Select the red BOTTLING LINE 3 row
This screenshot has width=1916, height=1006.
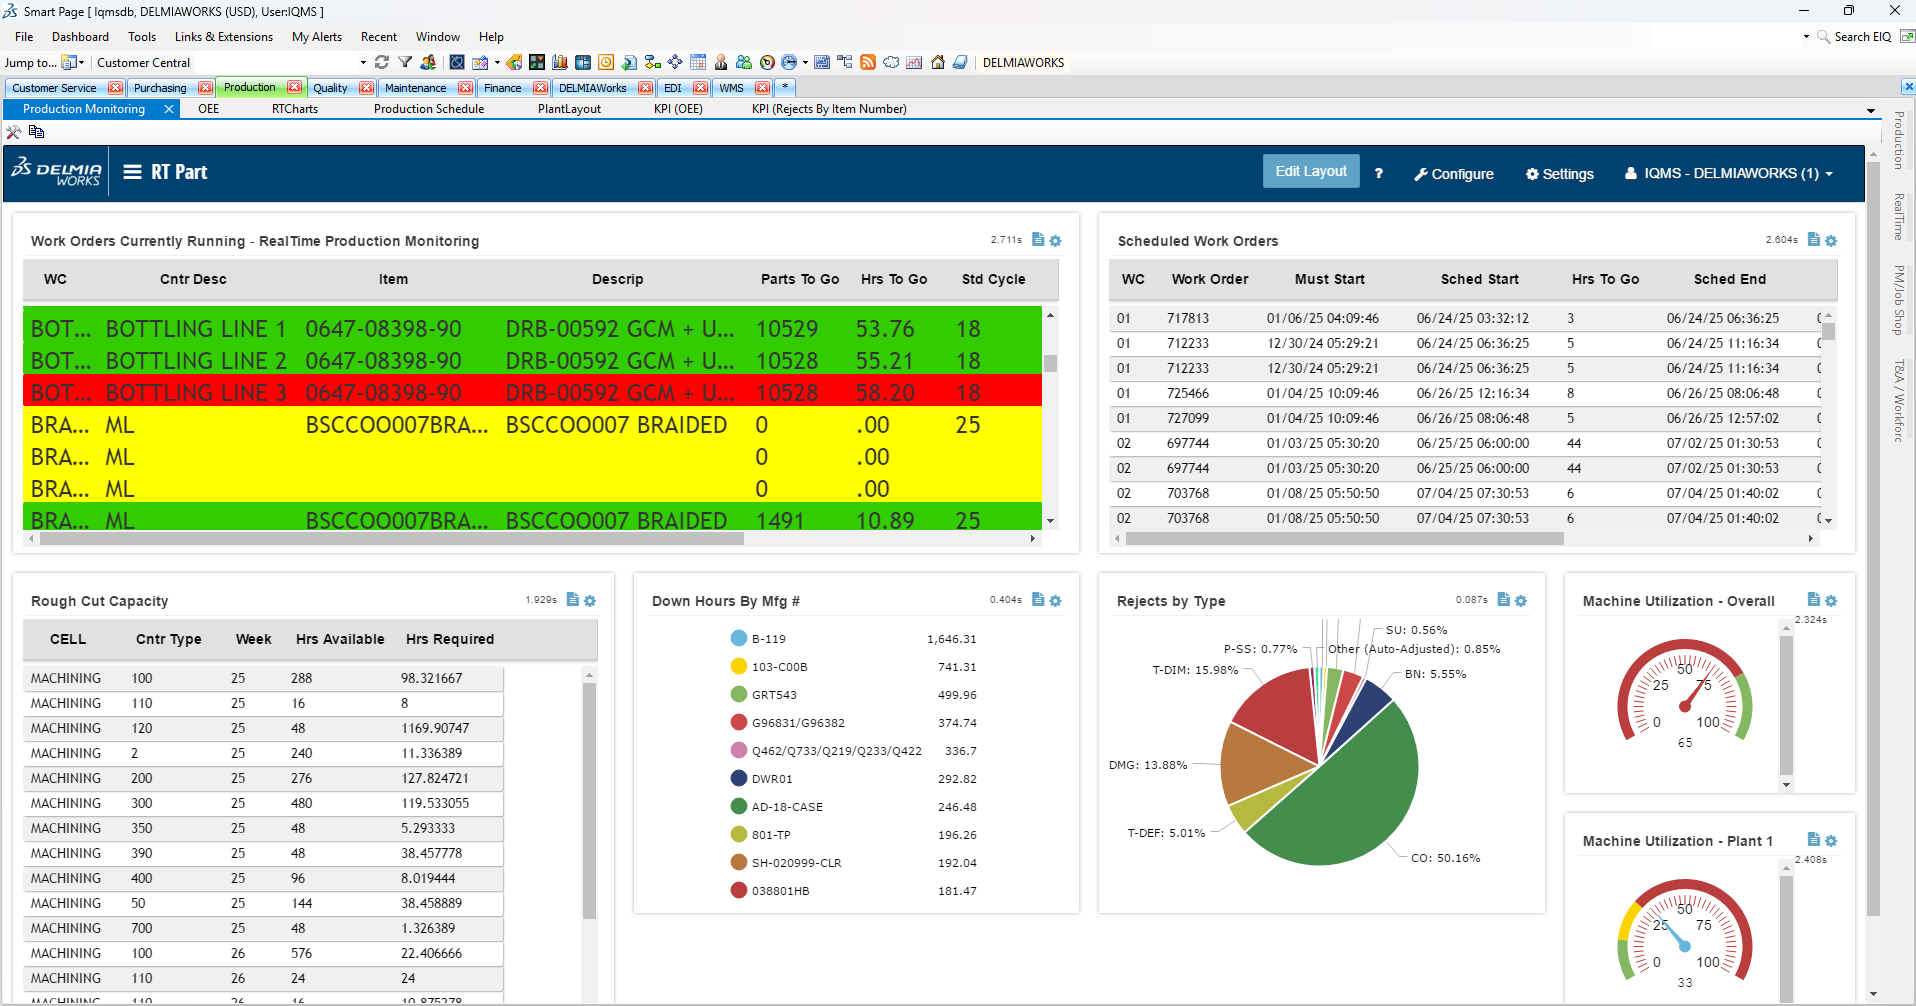pos(532,392)
